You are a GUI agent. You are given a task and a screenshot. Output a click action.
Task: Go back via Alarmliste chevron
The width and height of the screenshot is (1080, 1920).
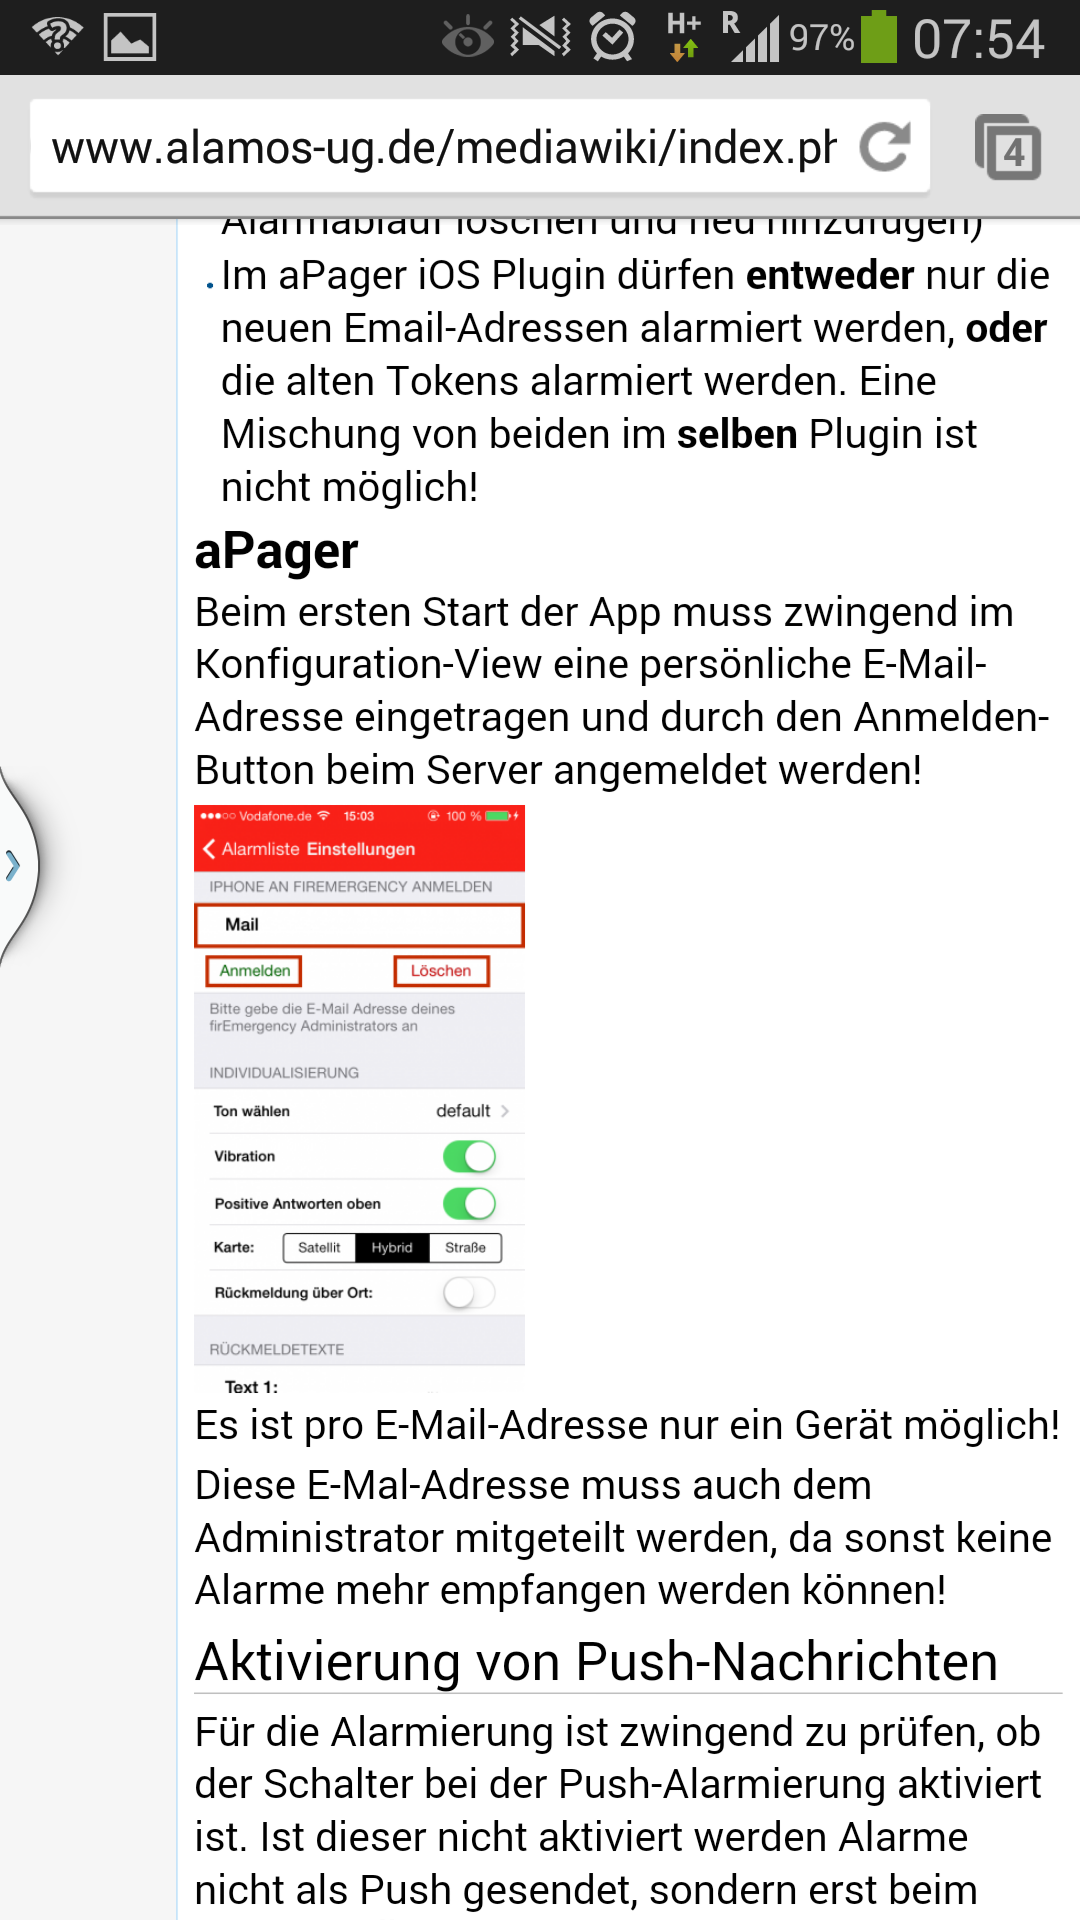(210, 849)
